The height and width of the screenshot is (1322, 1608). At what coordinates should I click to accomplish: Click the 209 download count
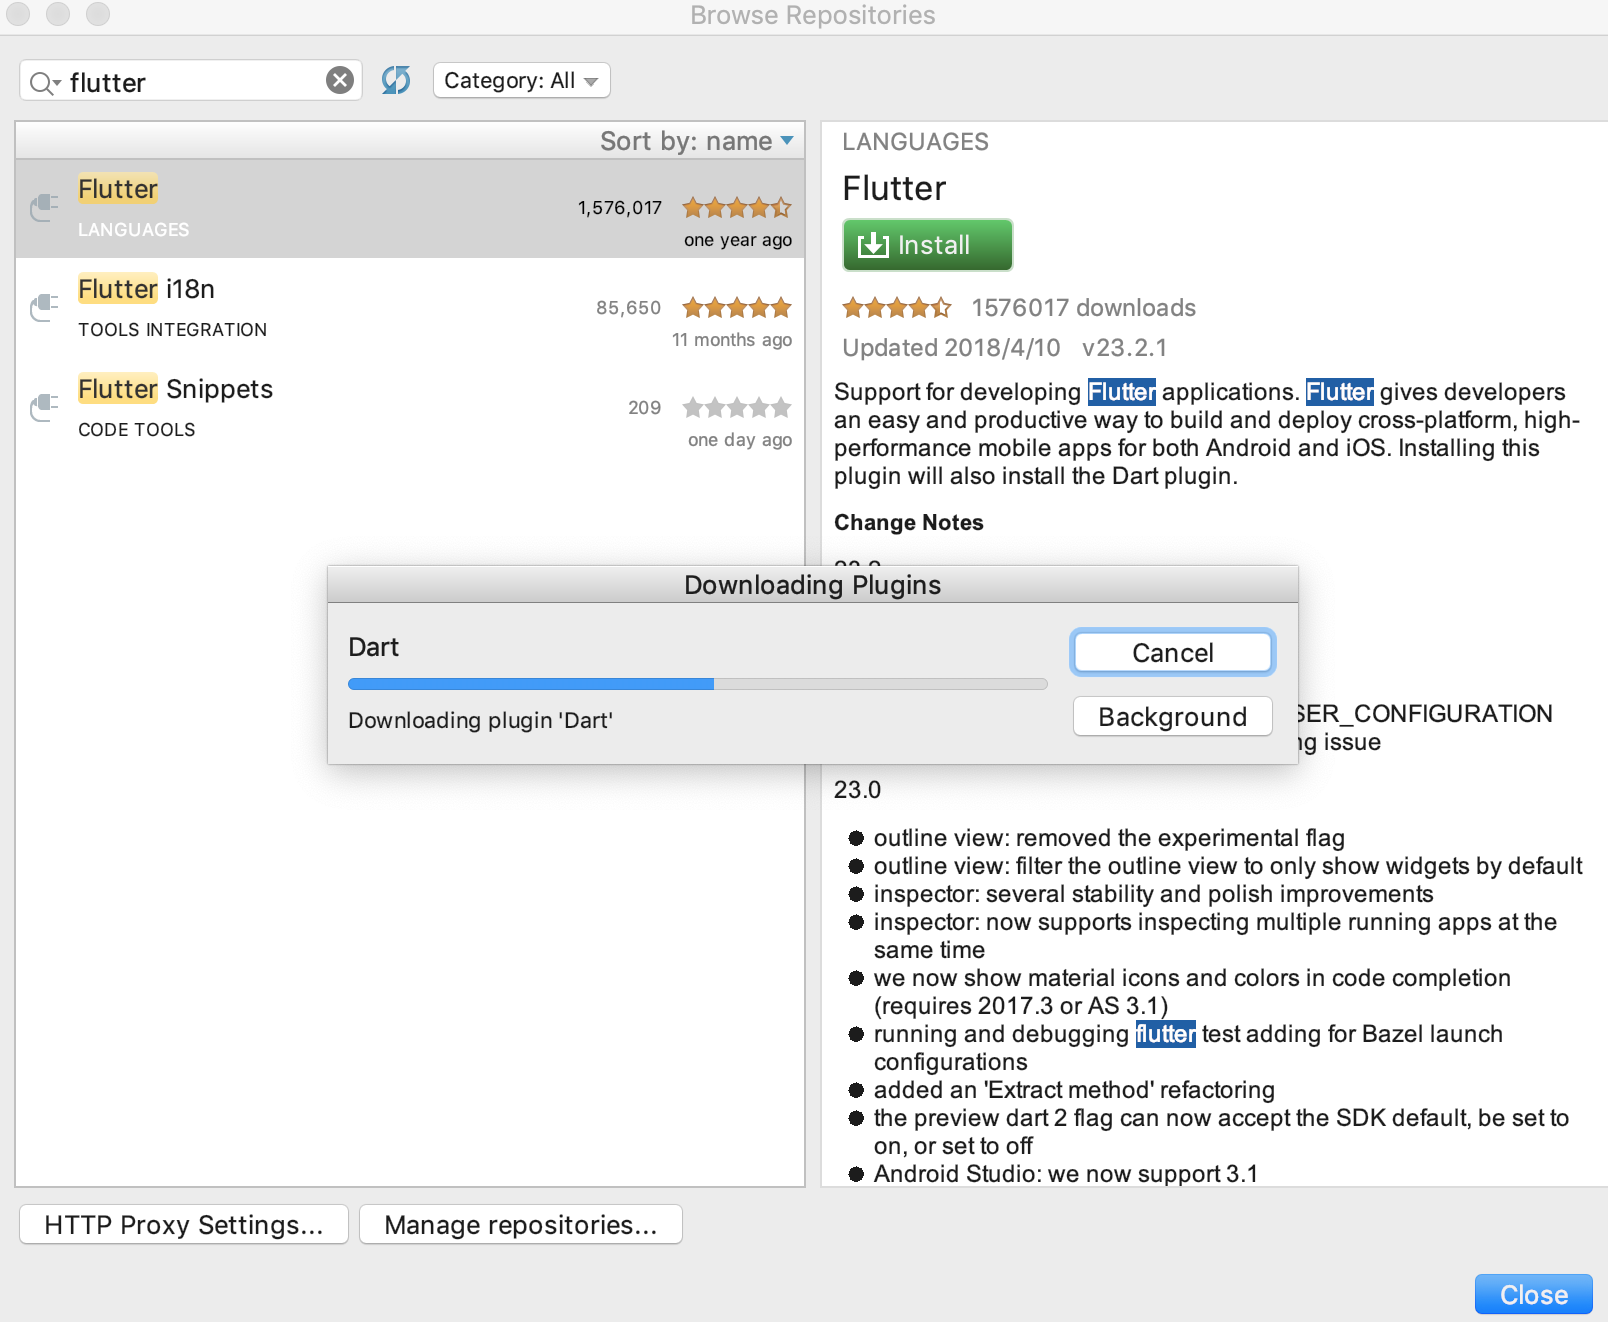645,408
